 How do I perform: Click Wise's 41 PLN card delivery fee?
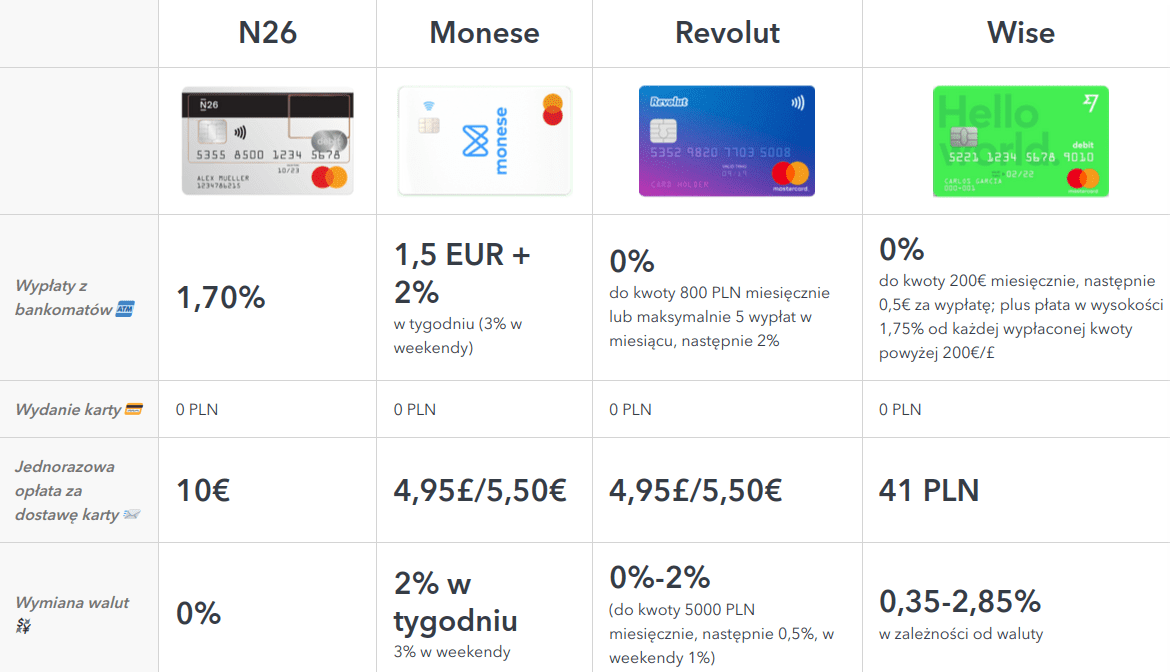pos(929,491)
